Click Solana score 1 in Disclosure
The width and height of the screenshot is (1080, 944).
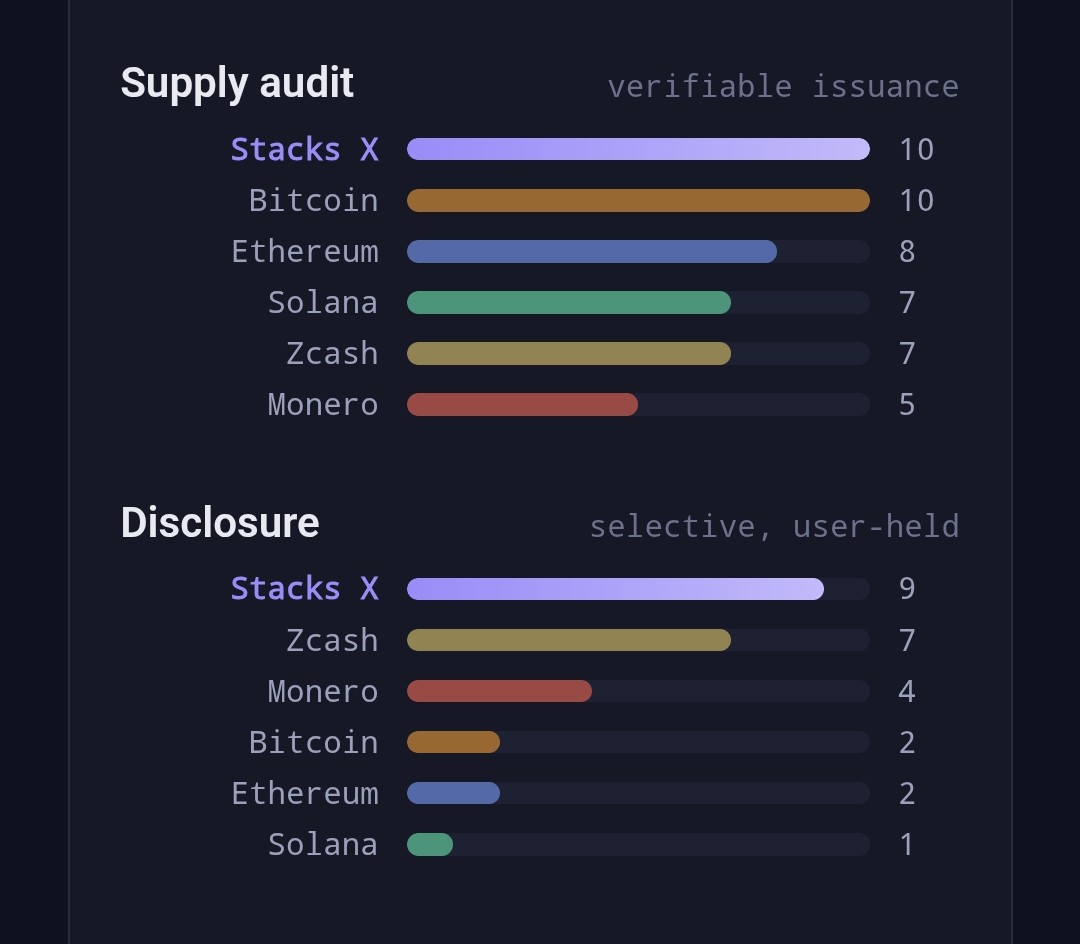907,844
